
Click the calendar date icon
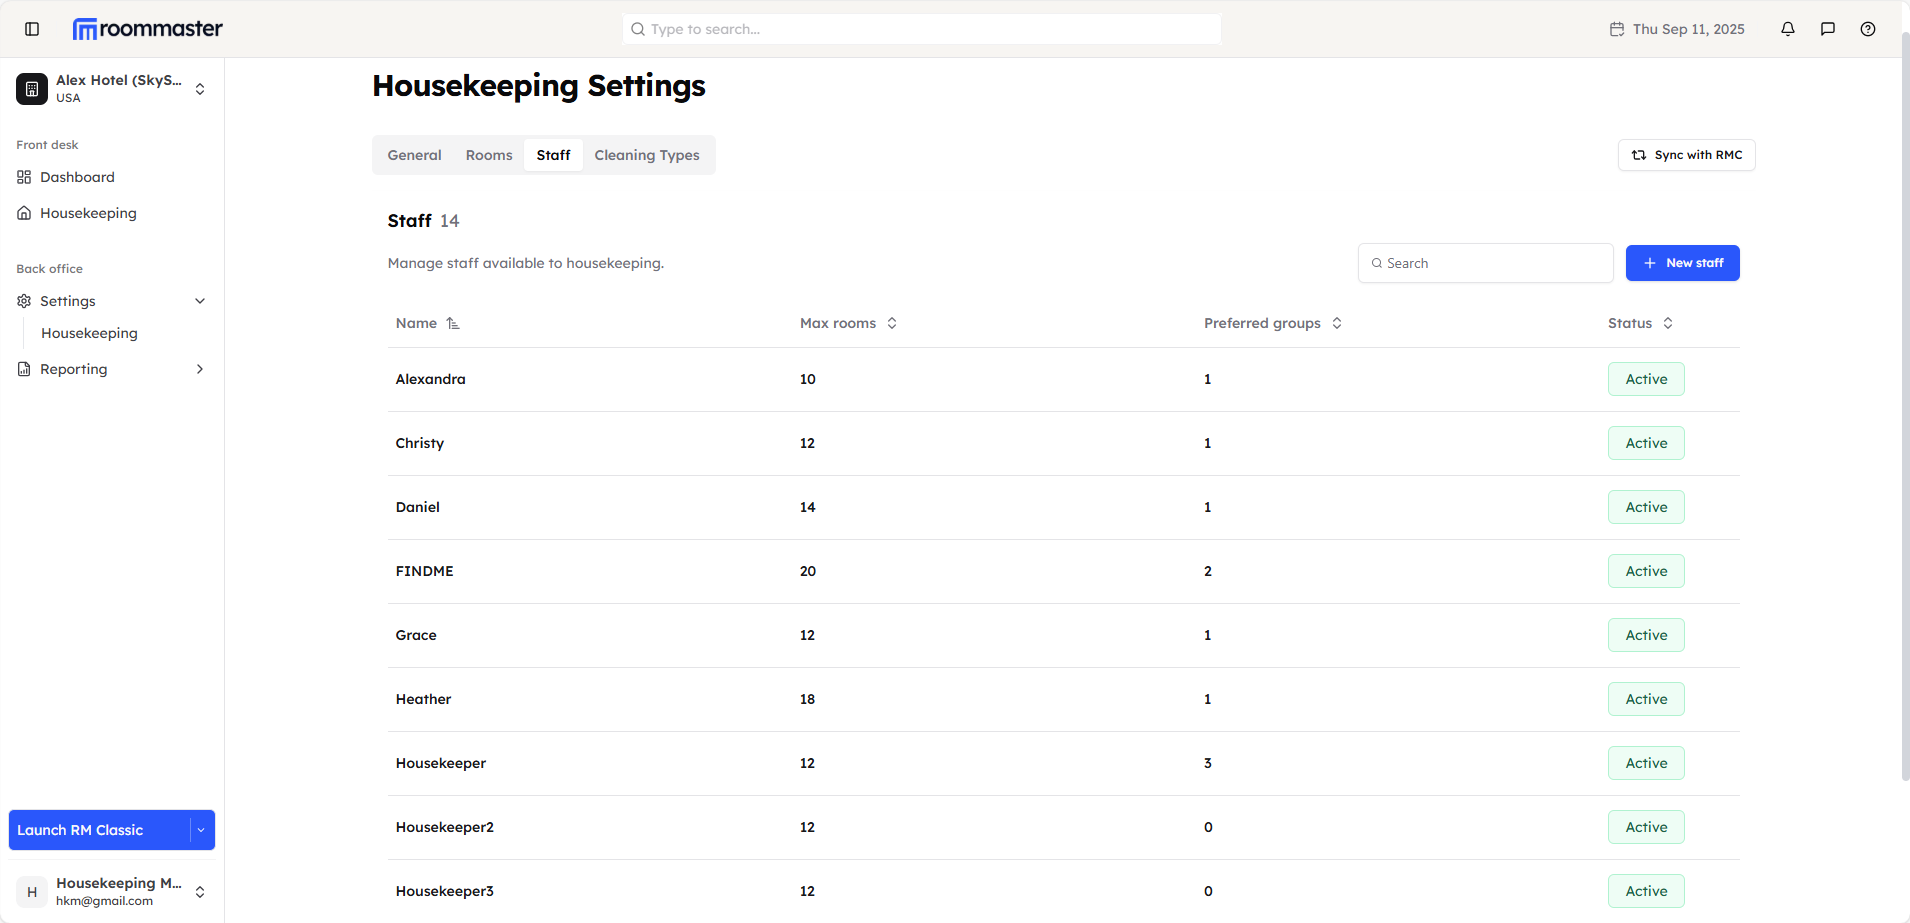[1617, 29]
